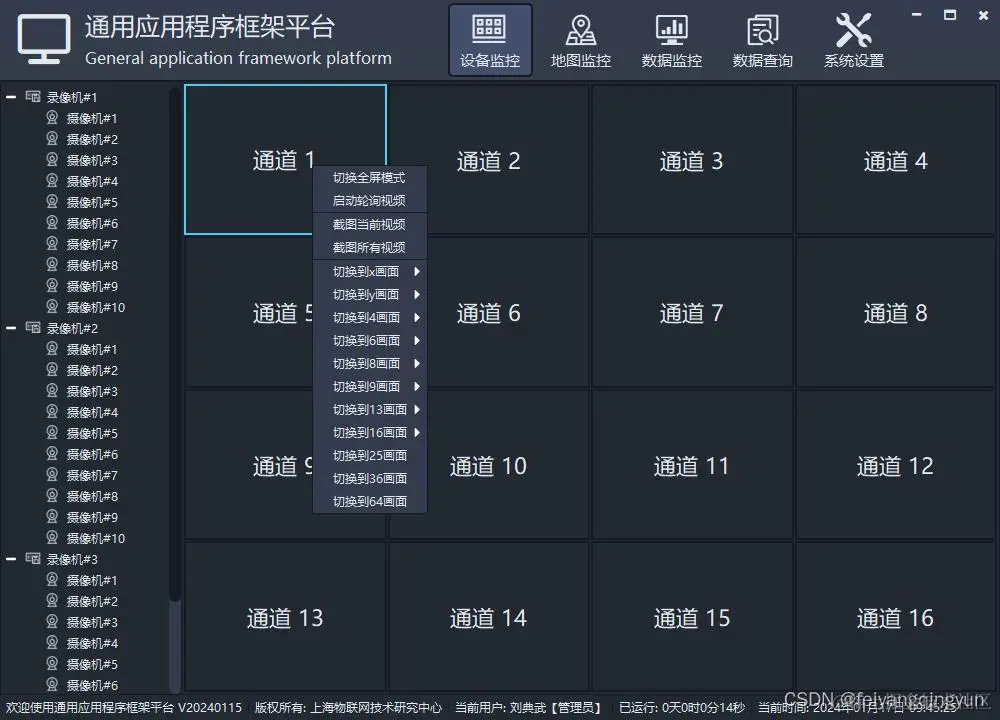Click camera icon beside 摄像机#10
The width and height of the screenshot is (1000, 720).
[52, 307]
